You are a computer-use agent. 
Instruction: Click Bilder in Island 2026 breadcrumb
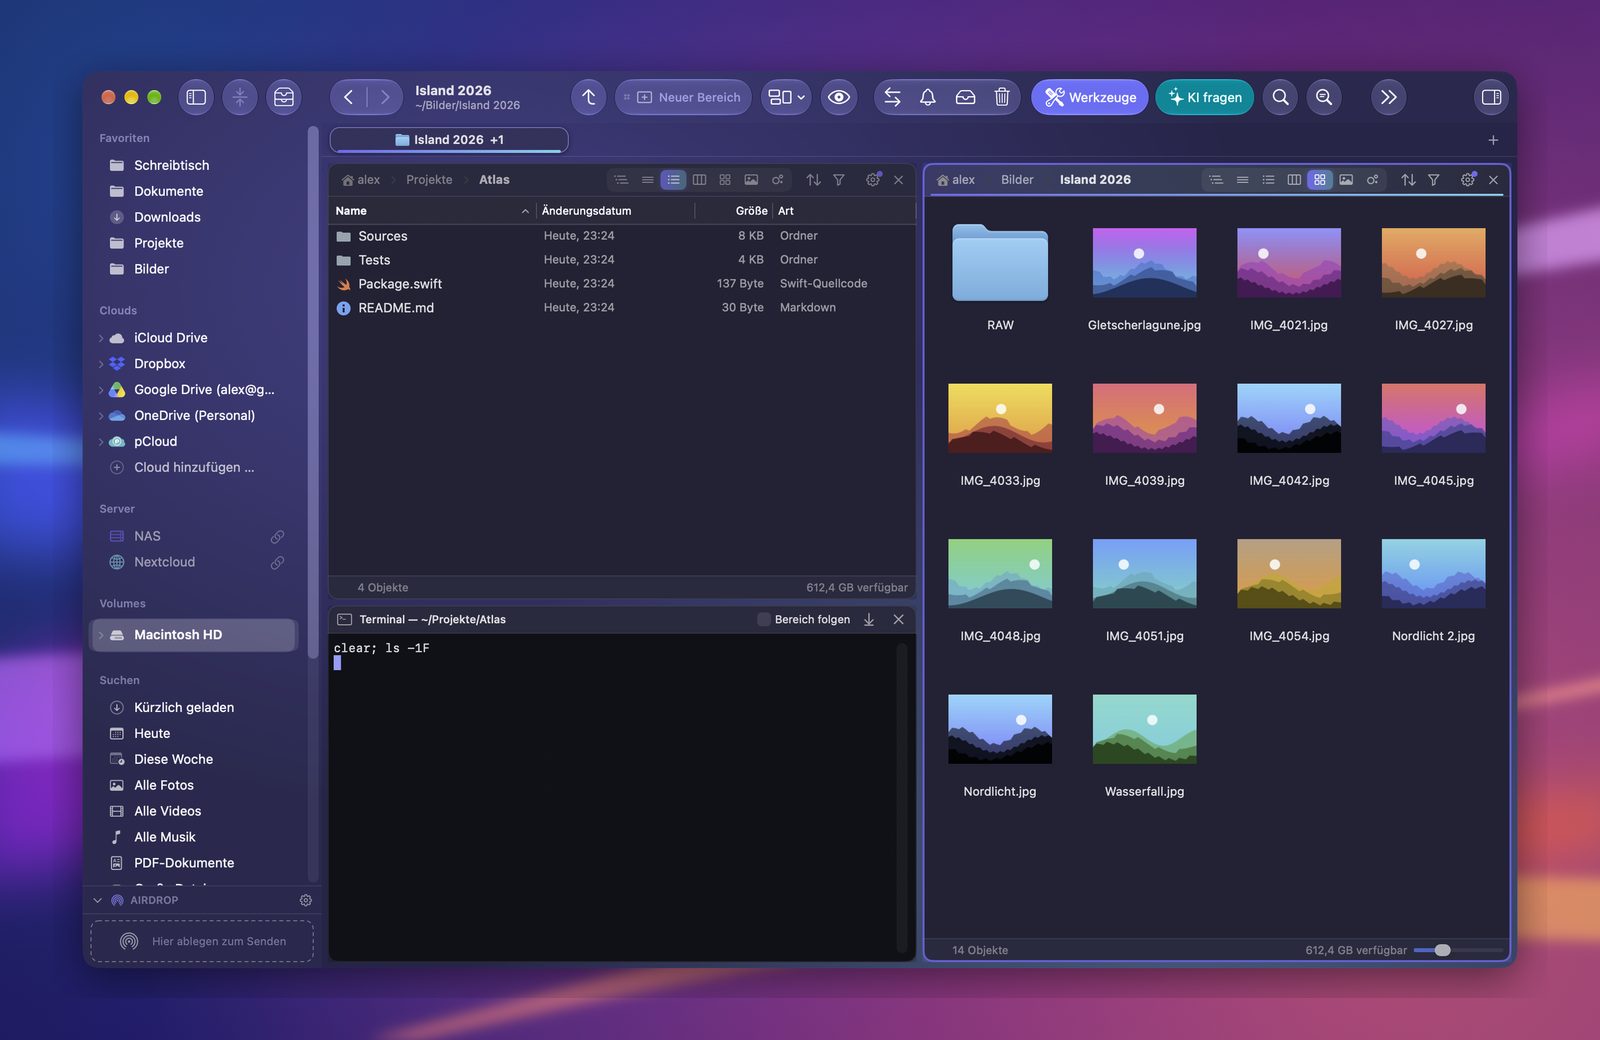click(x=1017, y=180)
